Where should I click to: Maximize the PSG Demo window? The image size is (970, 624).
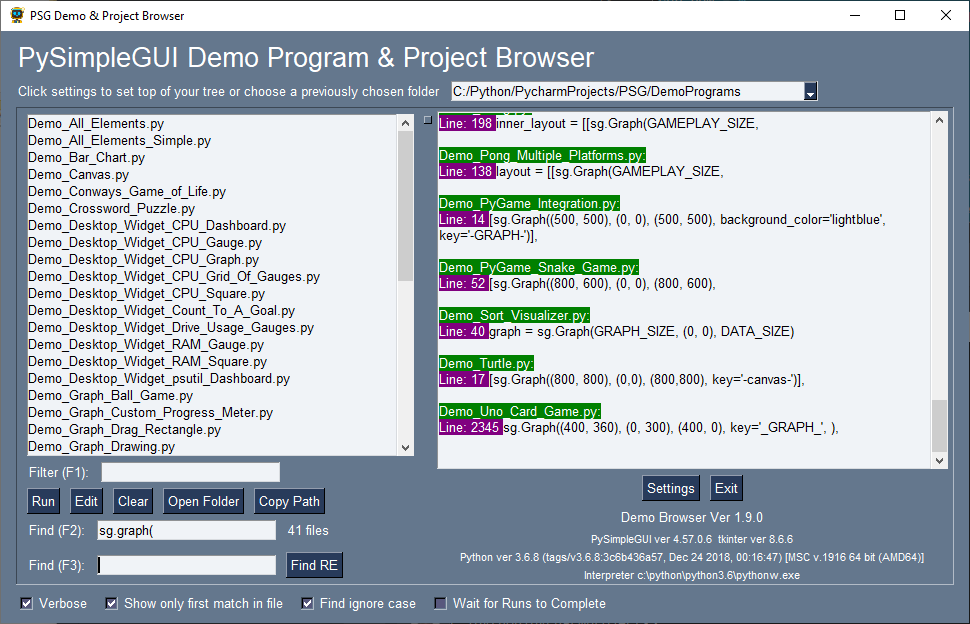[900, 15]
